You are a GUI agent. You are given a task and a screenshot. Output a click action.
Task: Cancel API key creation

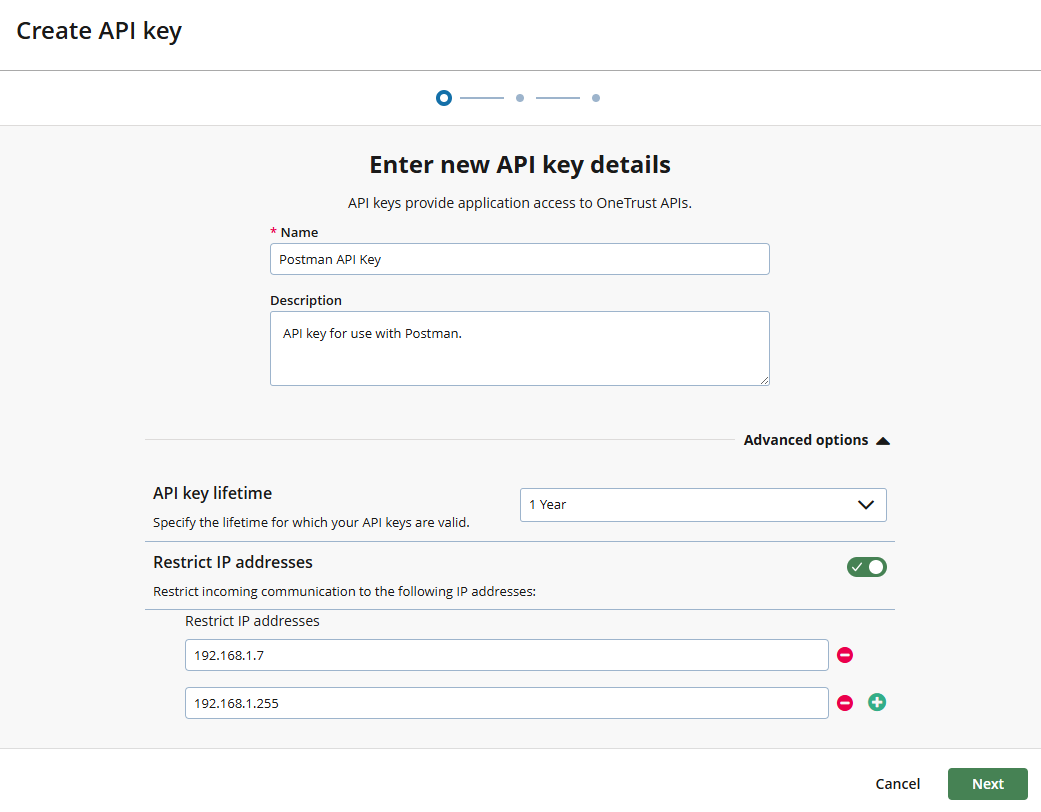pos(897,784)
